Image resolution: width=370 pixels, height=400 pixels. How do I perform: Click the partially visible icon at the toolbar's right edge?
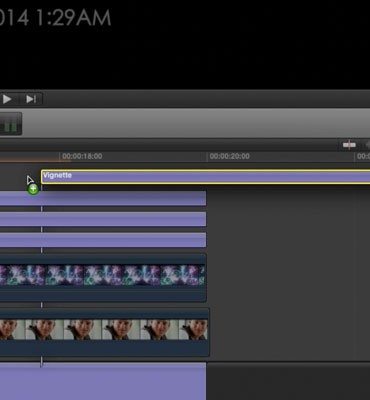(x=368, y=145)
